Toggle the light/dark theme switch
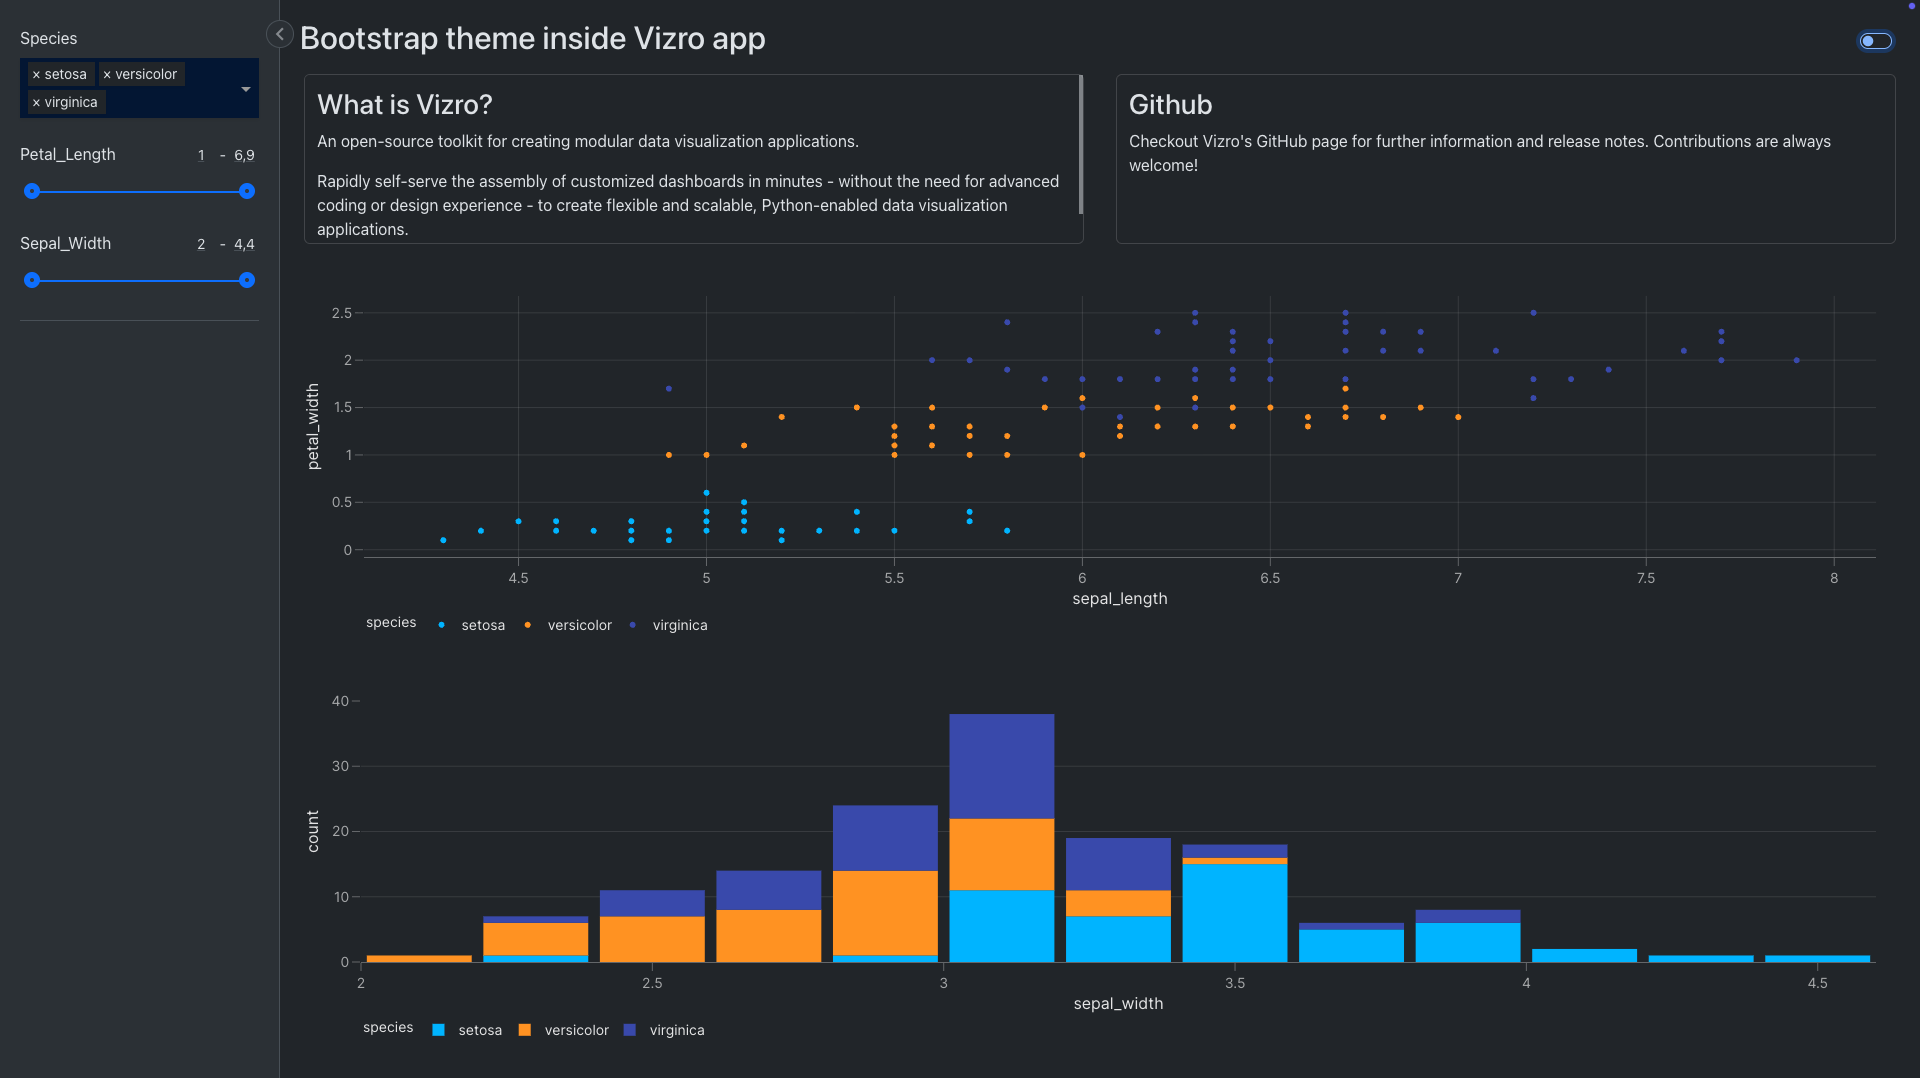 click(x=1875, y=41)
